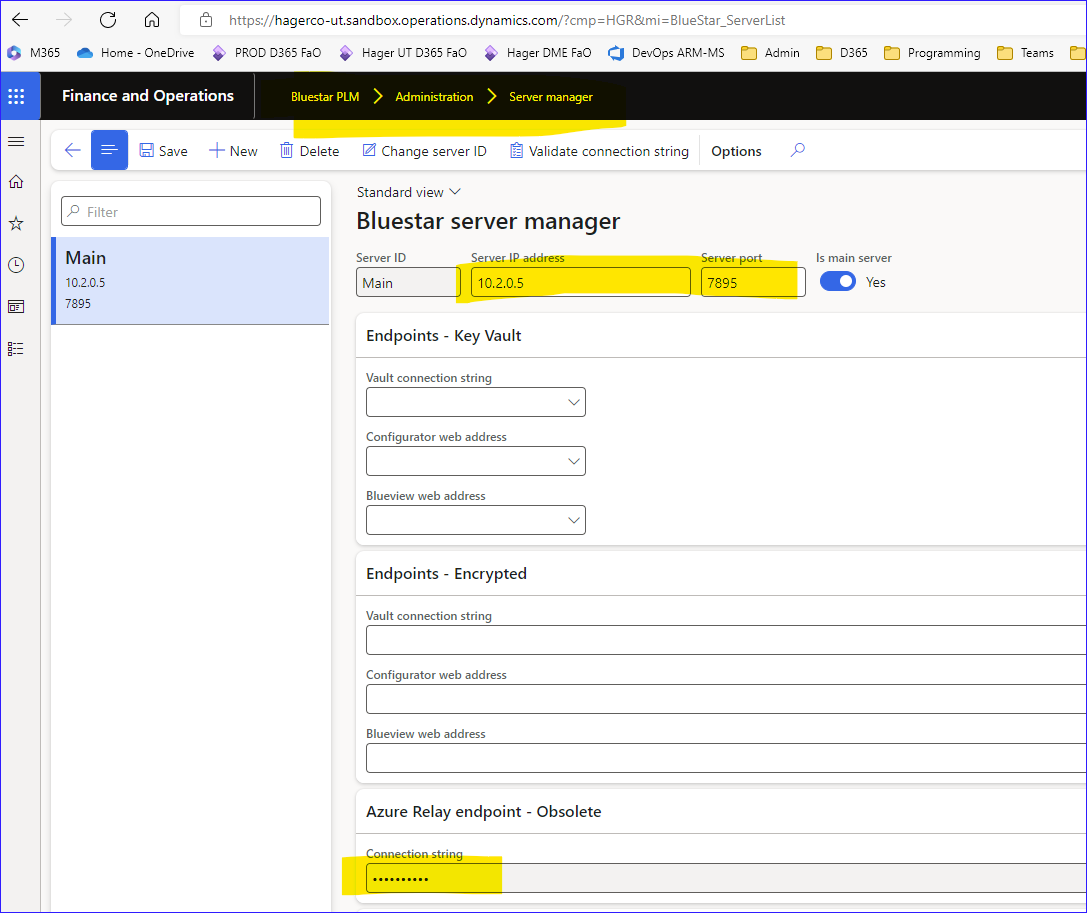Click the Server ID field
The image size is (1087, 913).
(x=408, y=282)
